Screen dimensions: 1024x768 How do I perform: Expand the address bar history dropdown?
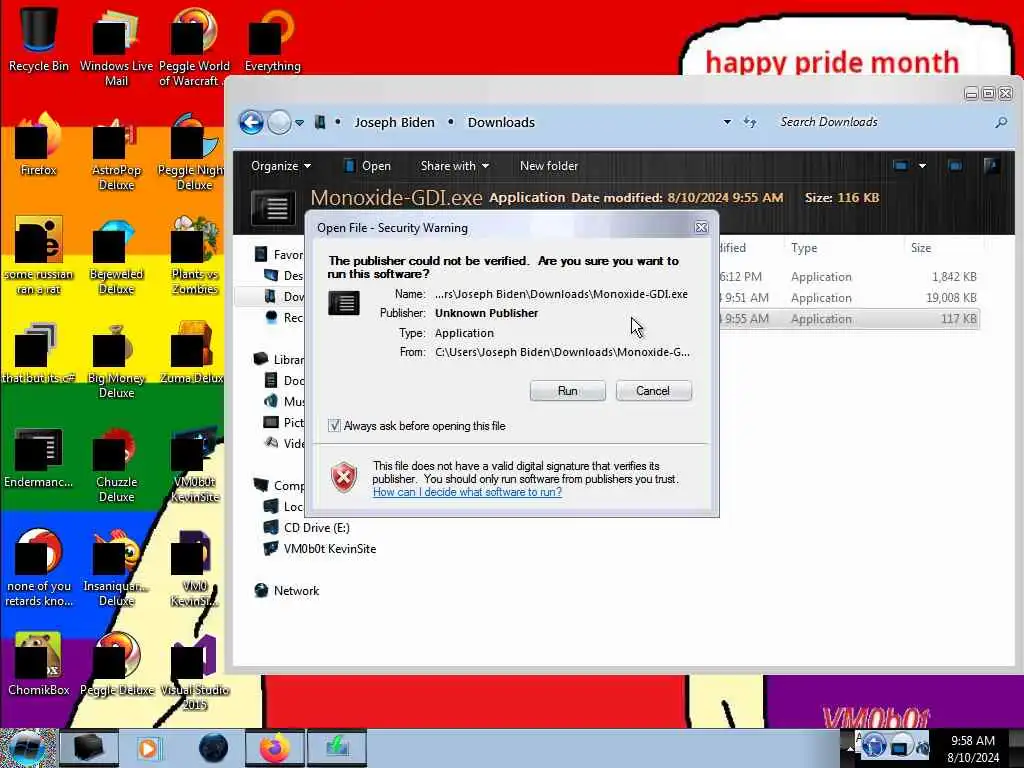pyautogui.click(x=727, y=122)
